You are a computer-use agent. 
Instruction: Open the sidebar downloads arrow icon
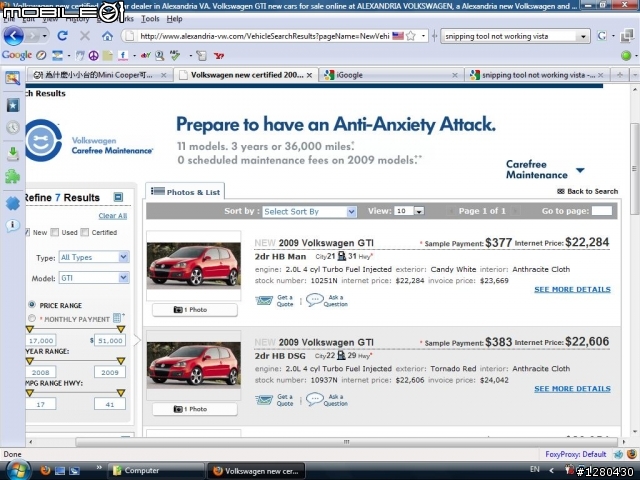click(x=13, y=153)
